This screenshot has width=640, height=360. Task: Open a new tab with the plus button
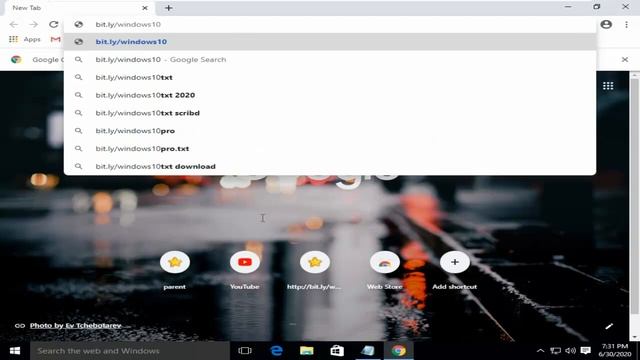(x=169, y=8)
